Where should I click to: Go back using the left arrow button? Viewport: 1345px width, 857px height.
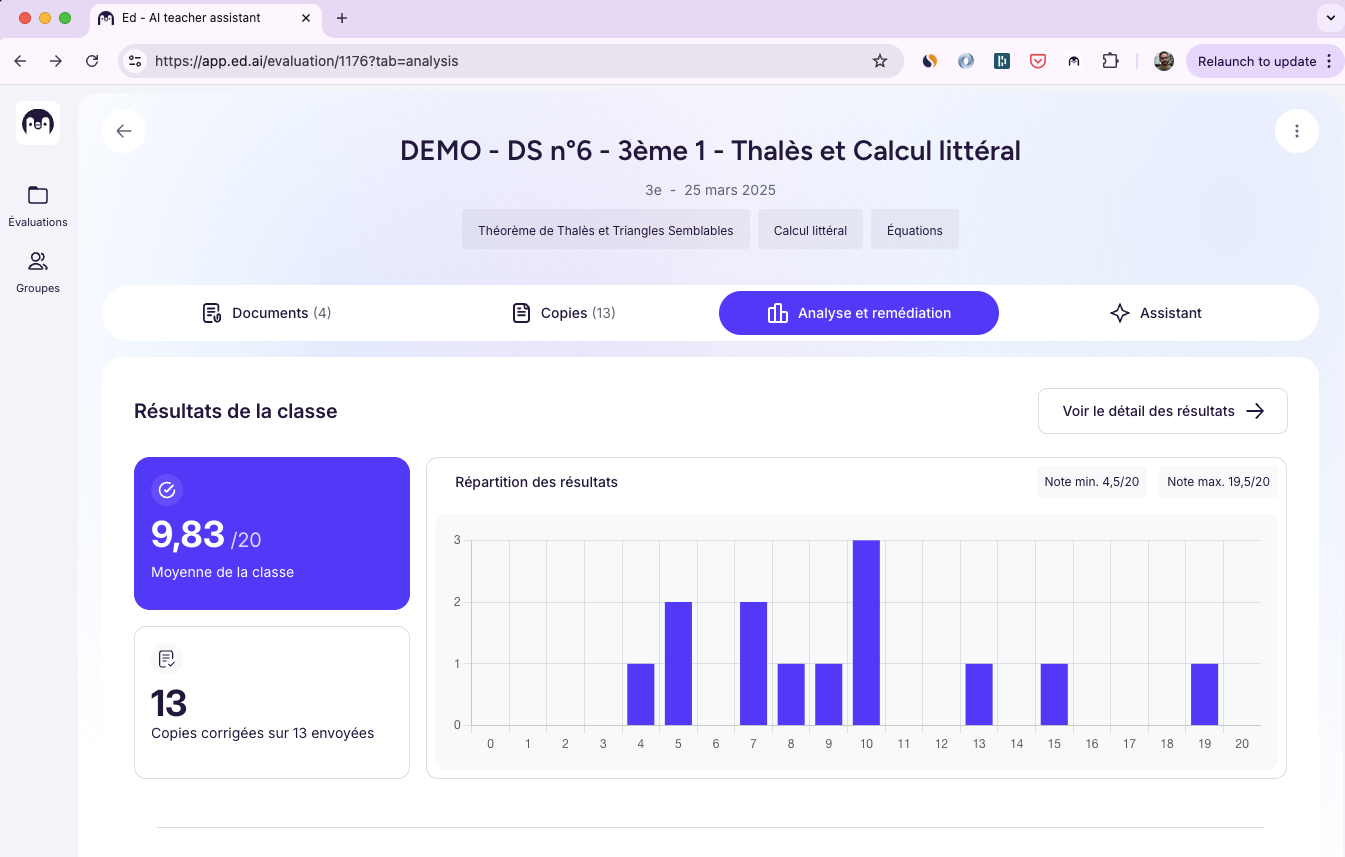(124, 131)
